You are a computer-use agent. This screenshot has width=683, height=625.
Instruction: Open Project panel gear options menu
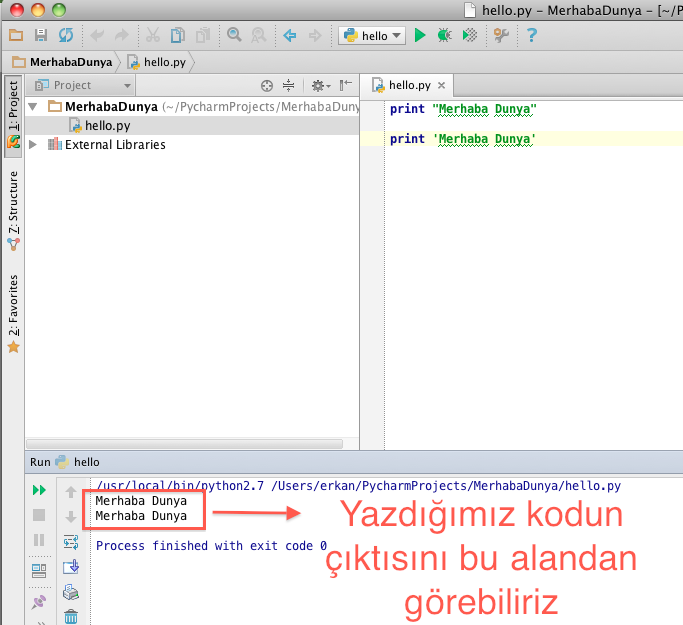321,86
